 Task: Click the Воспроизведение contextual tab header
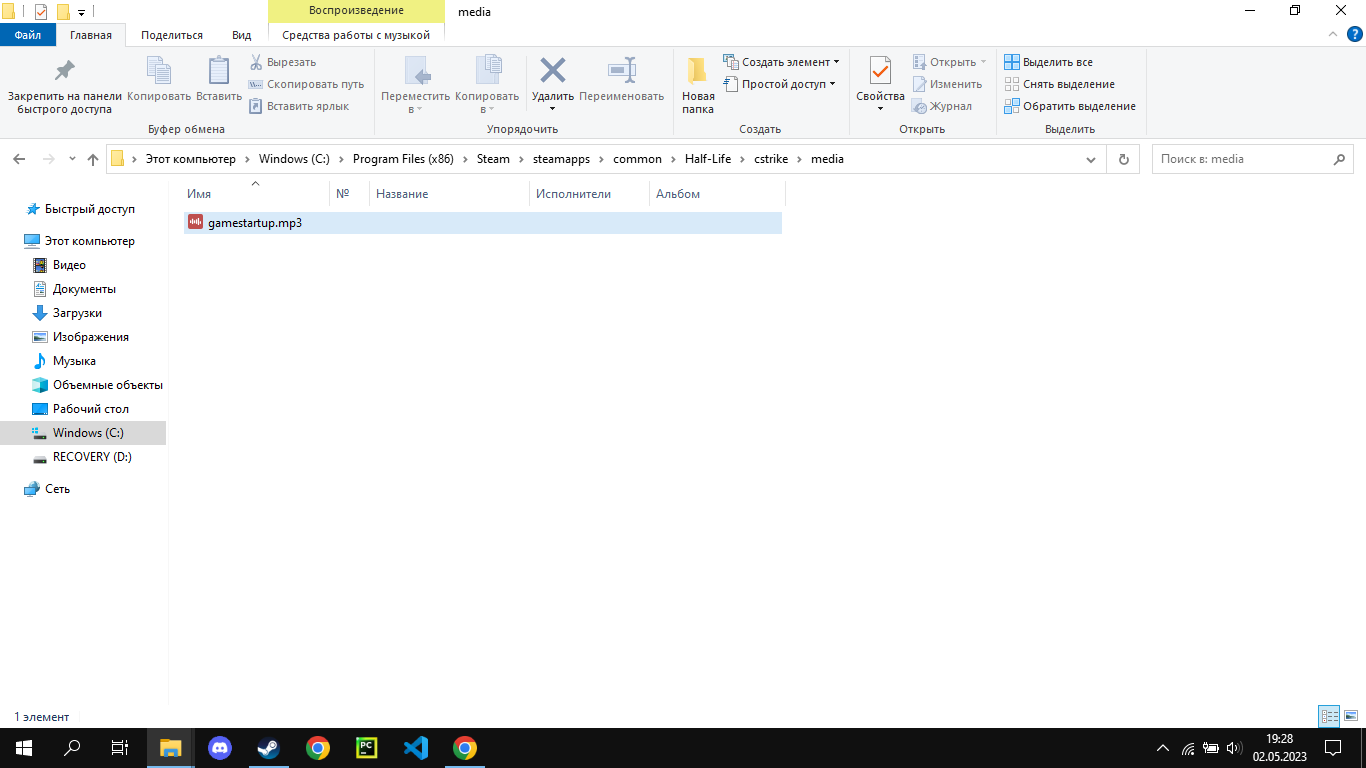(x=356, y=11)
